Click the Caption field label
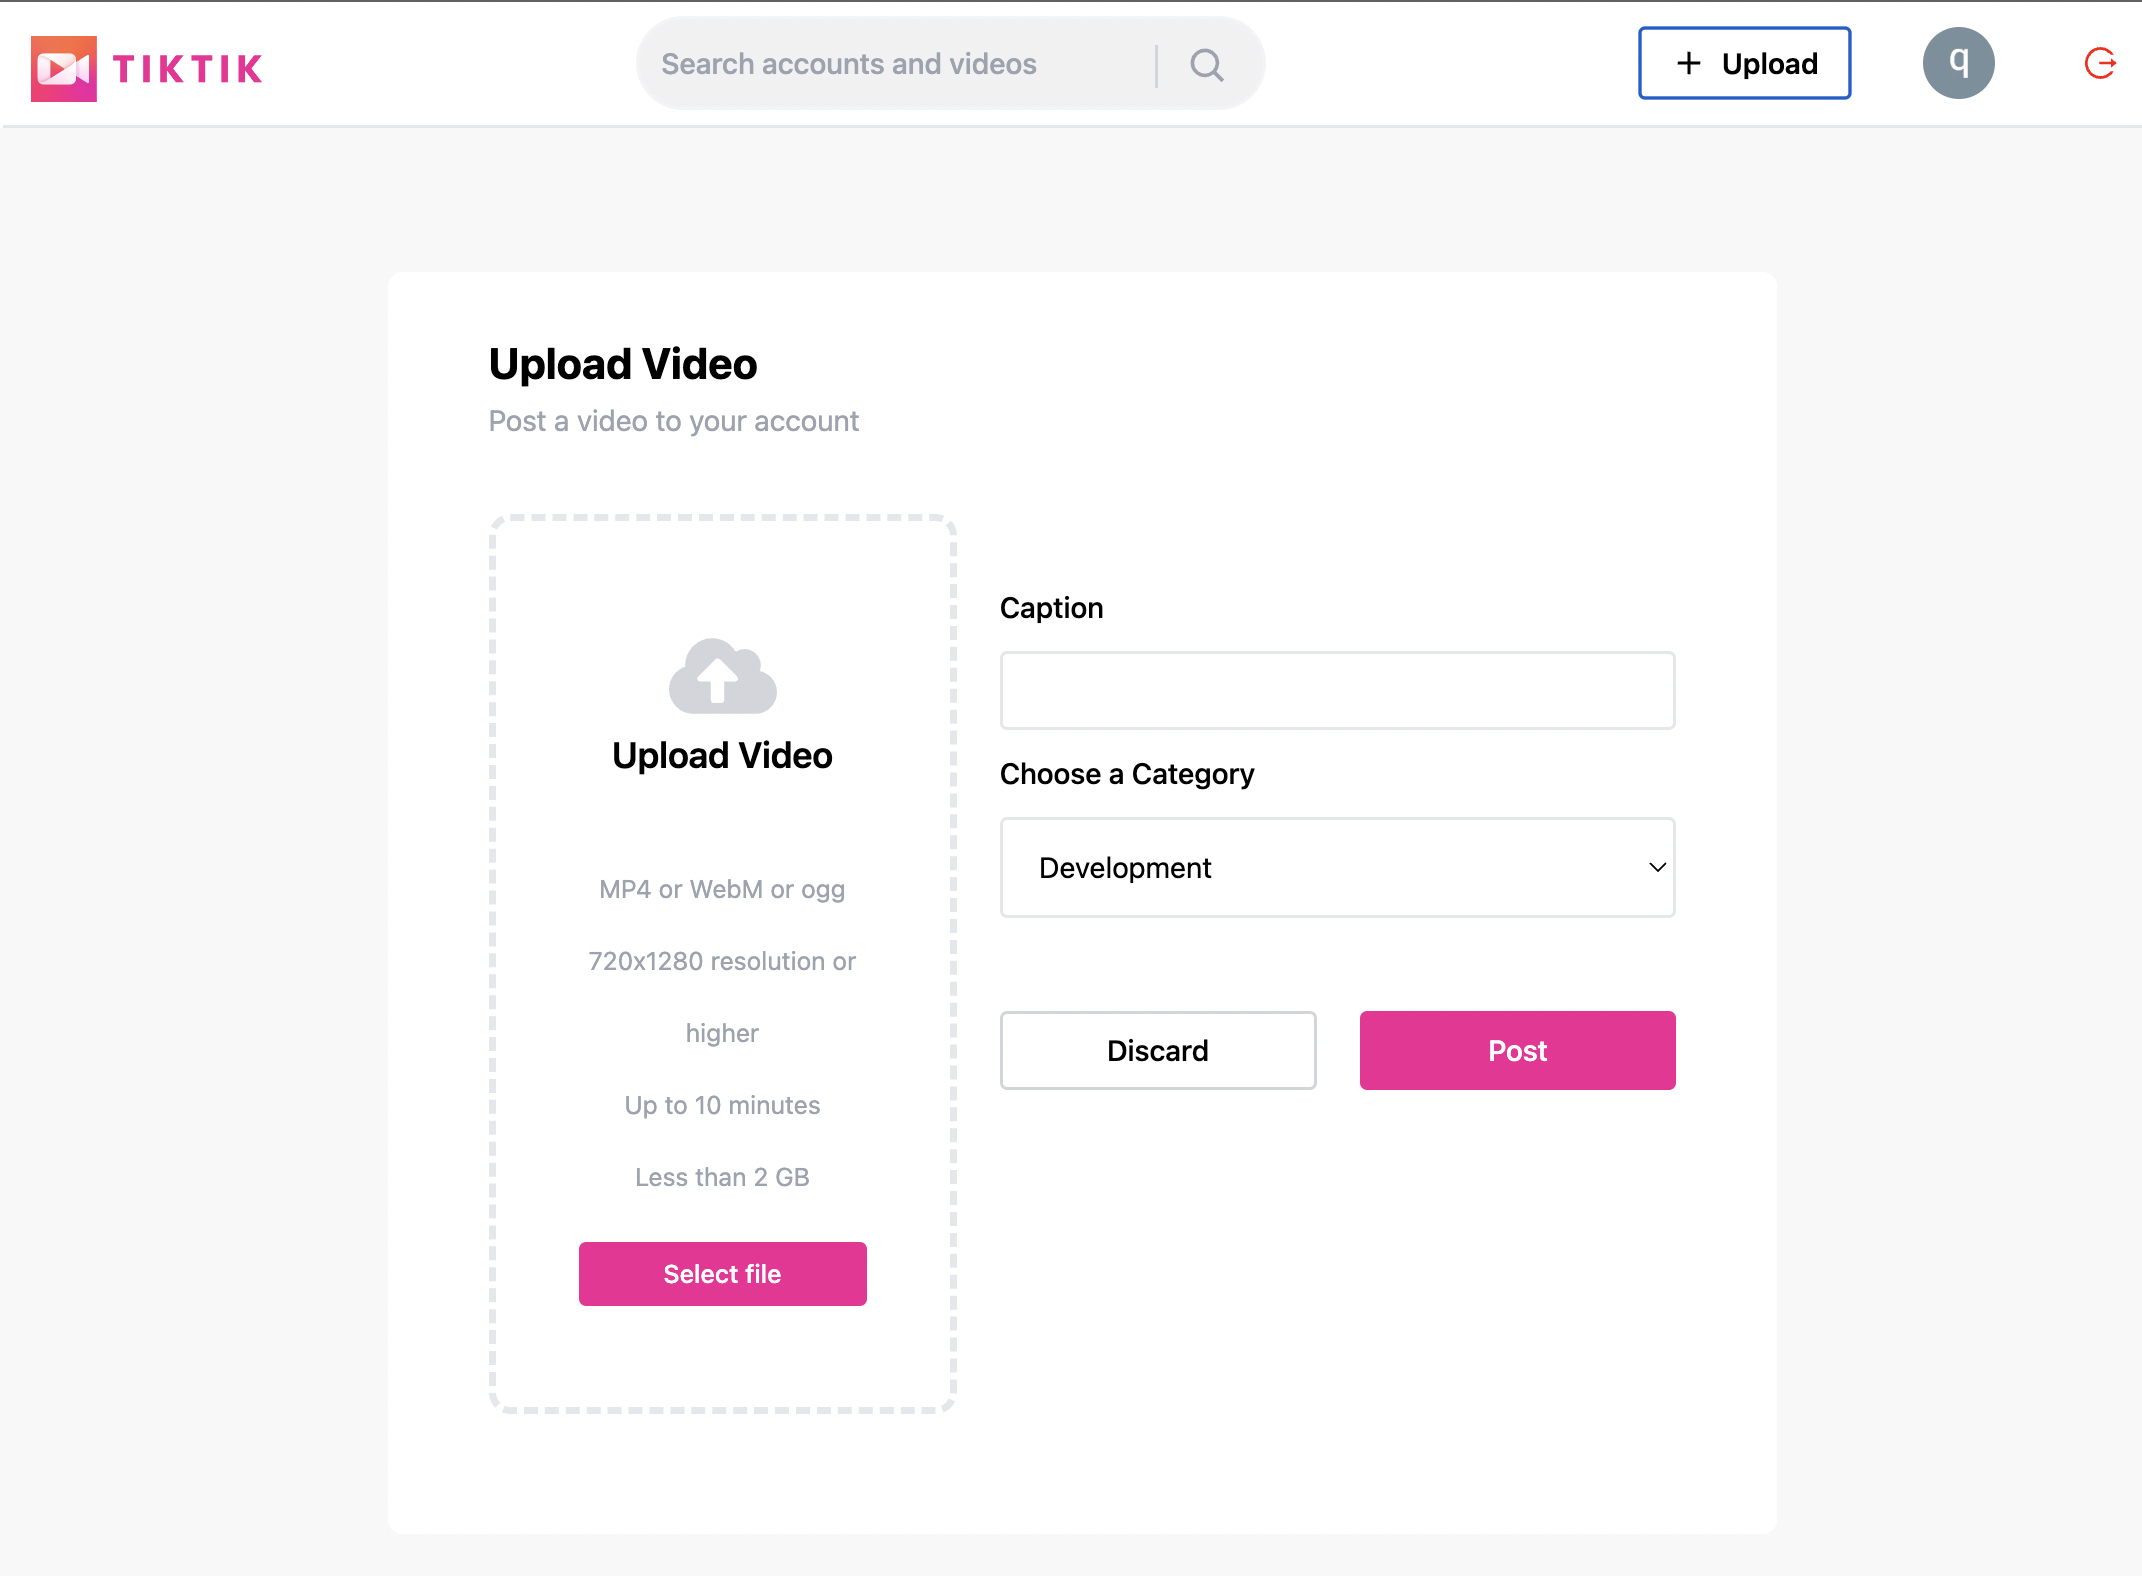2142x1576 pixels. 1051,608
